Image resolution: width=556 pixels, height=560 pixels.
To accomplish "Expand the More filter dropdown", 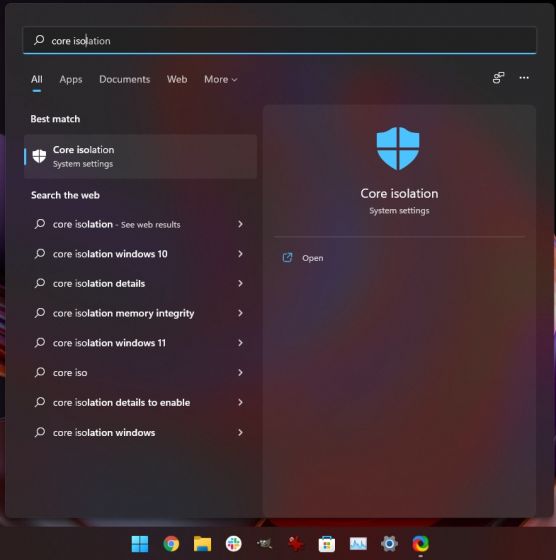I will pos(220,79).
